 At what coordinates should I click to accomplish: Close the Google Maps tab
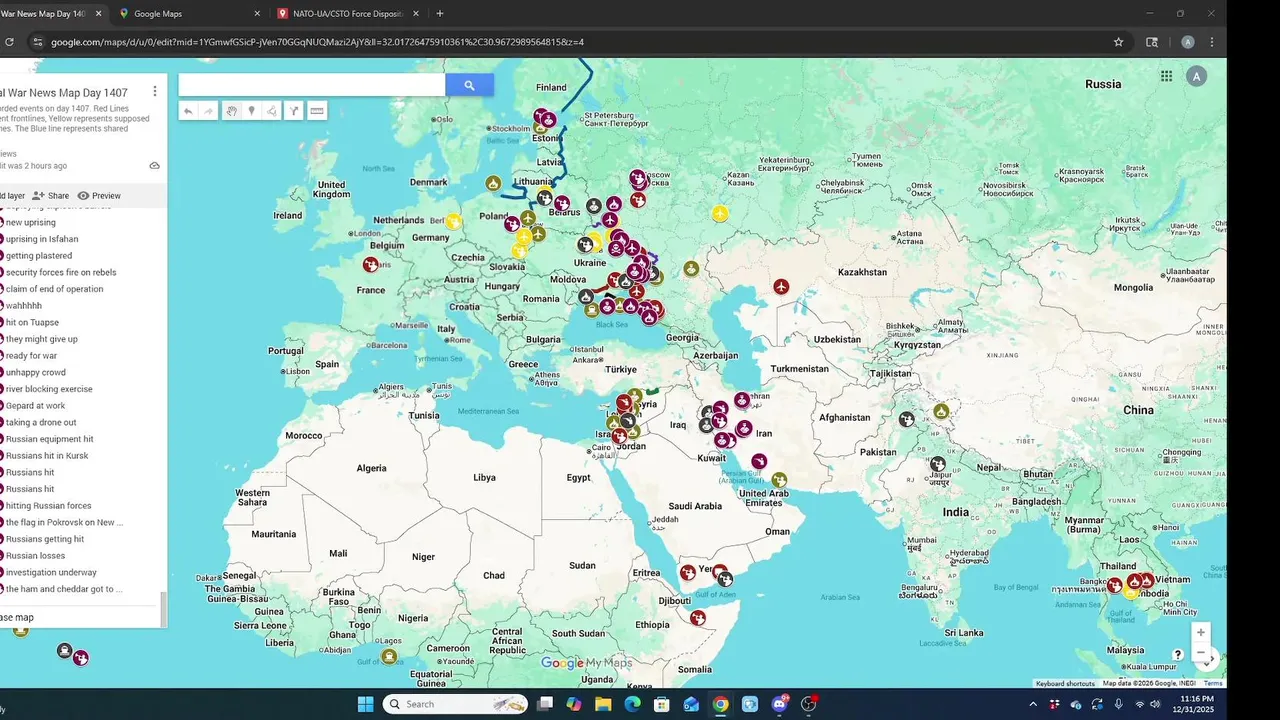pos(257,14)
